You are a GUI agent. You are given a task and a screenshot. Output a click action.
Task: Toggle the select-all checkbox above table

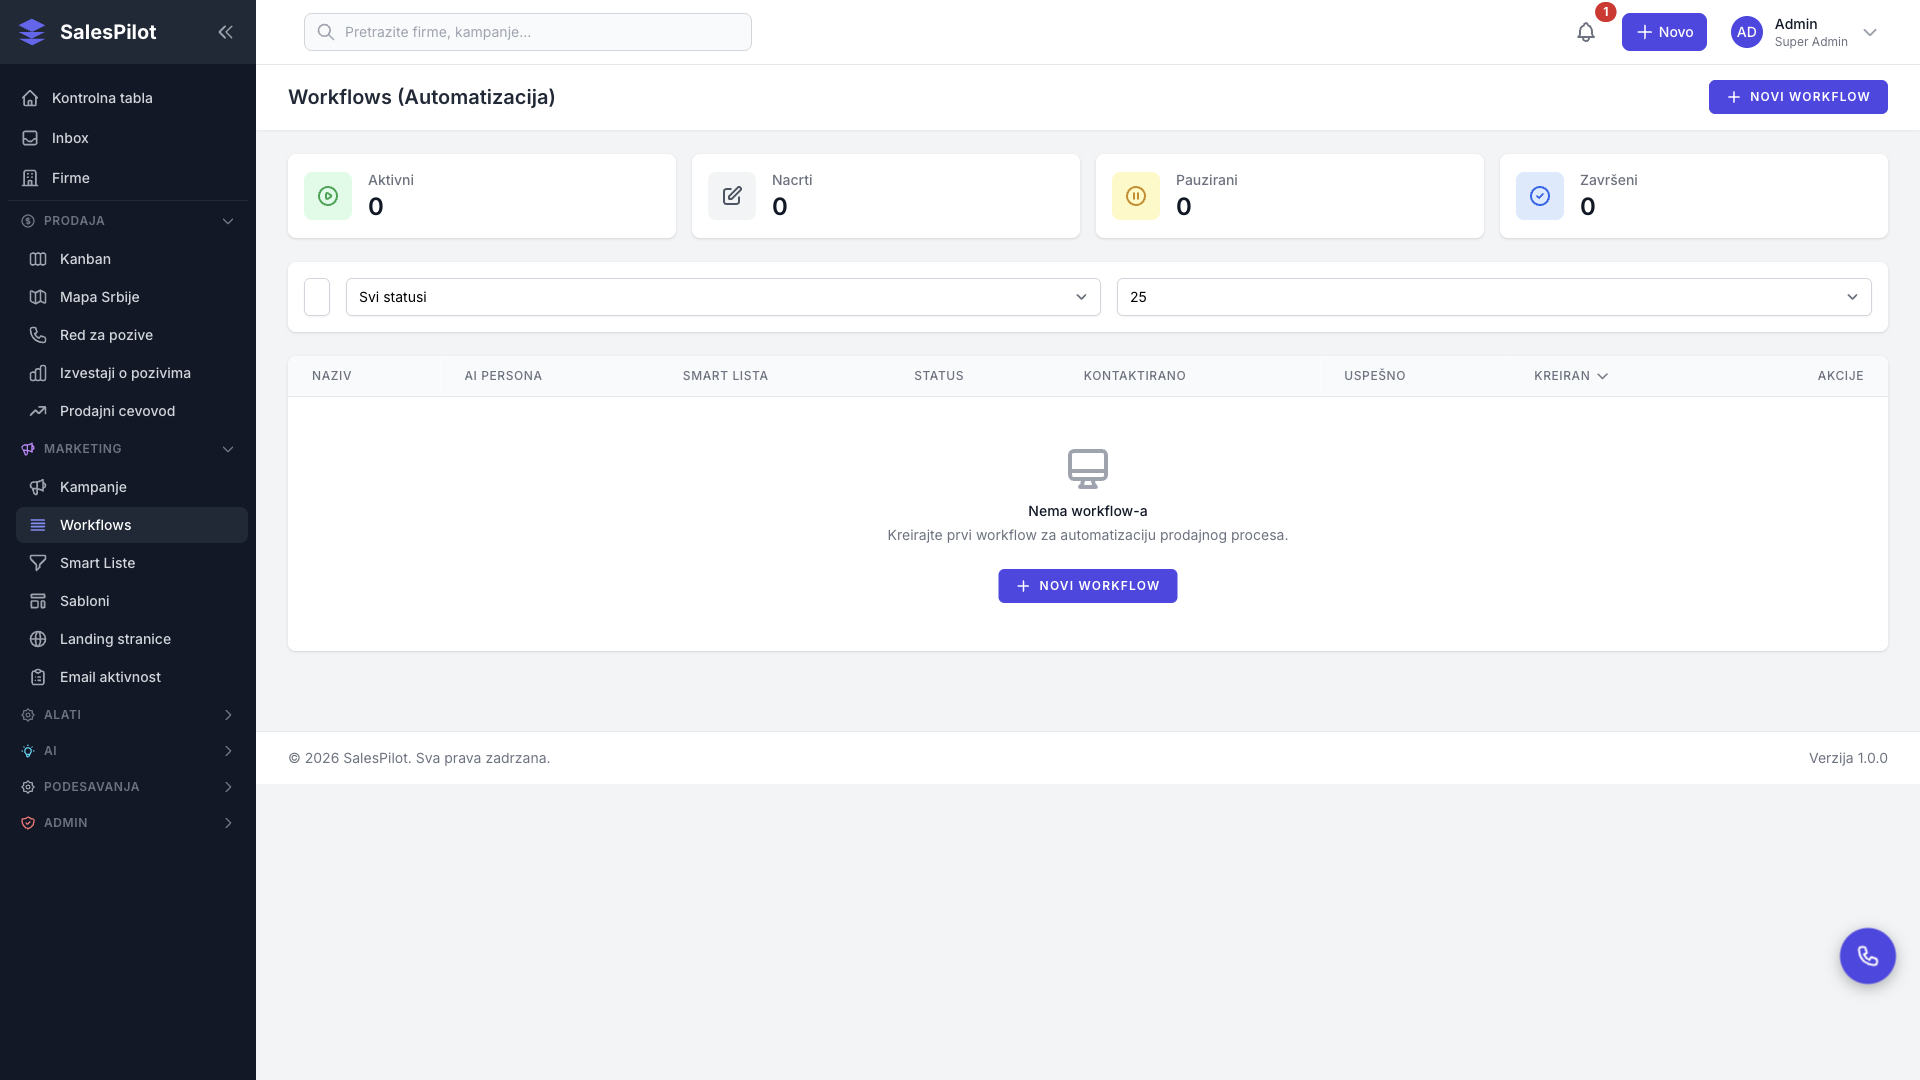[316, 297]
